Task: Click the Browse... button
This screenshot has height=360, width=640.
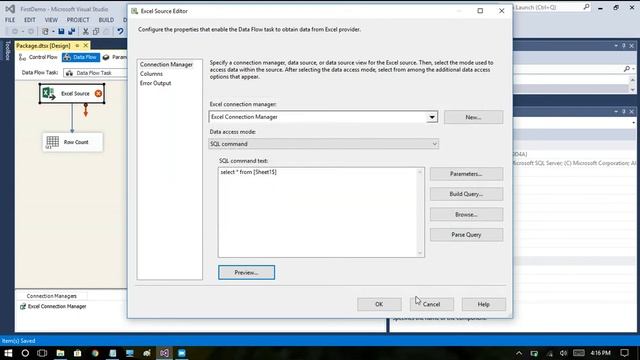Action: pyautogui.click(x=466, y=215)
